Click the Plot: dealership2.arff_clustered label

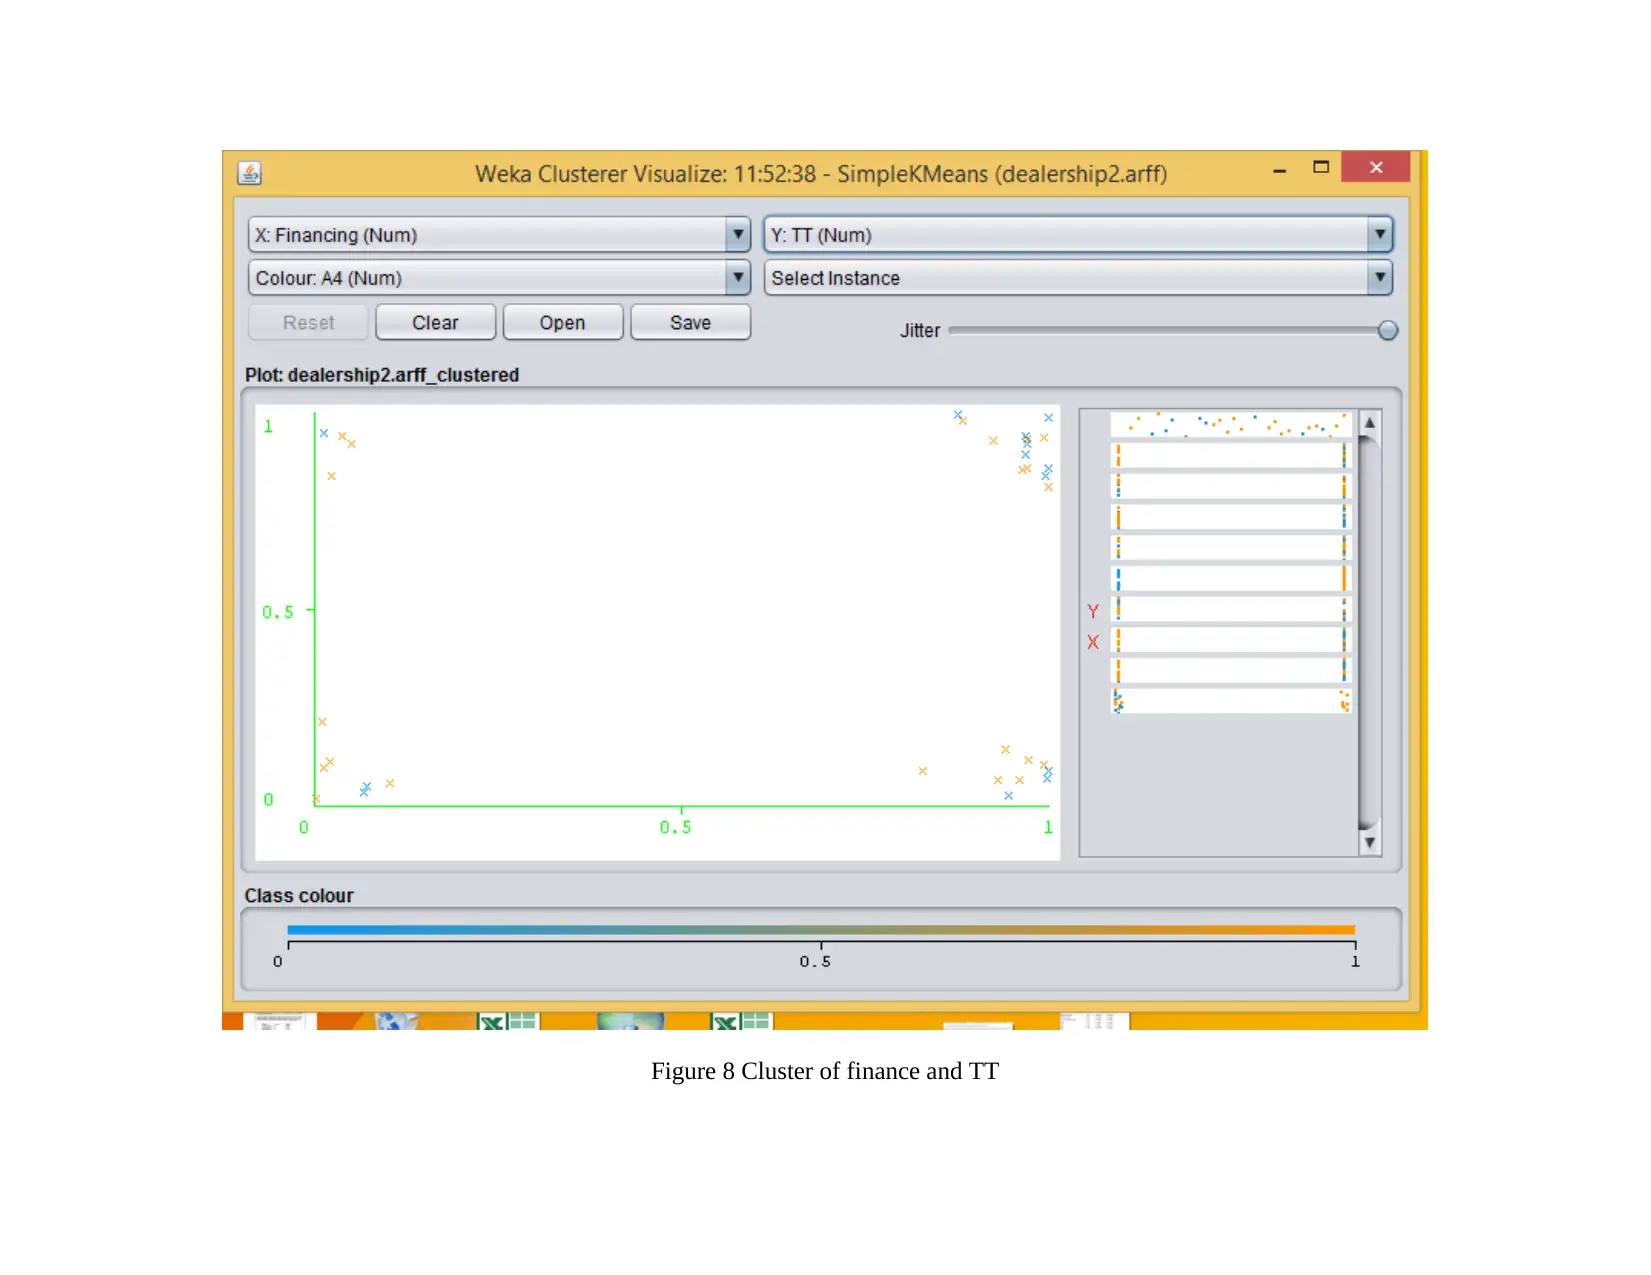click(x=382, y=375)
